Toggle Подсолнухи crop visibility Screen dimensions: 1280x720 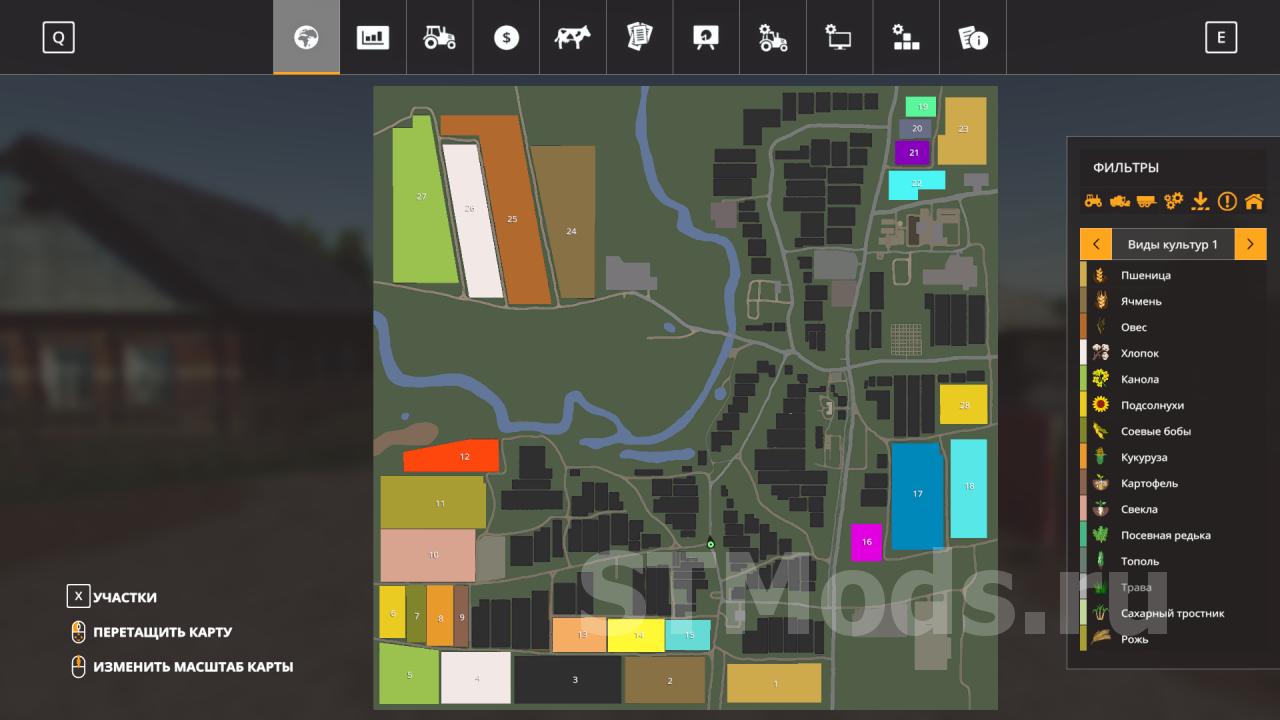click(x=1173, y=405)
